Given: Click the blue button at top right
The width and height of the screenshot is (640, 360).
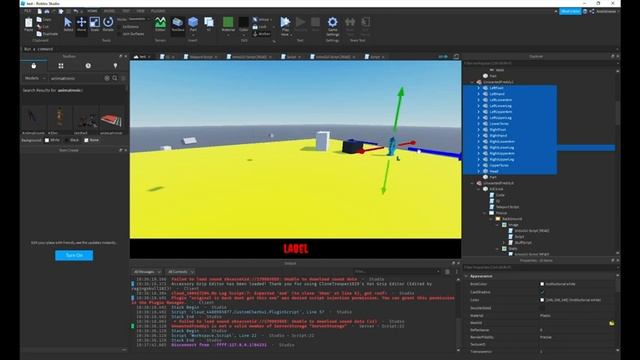Looking at the screenshot, I should (x=570, y=11).
